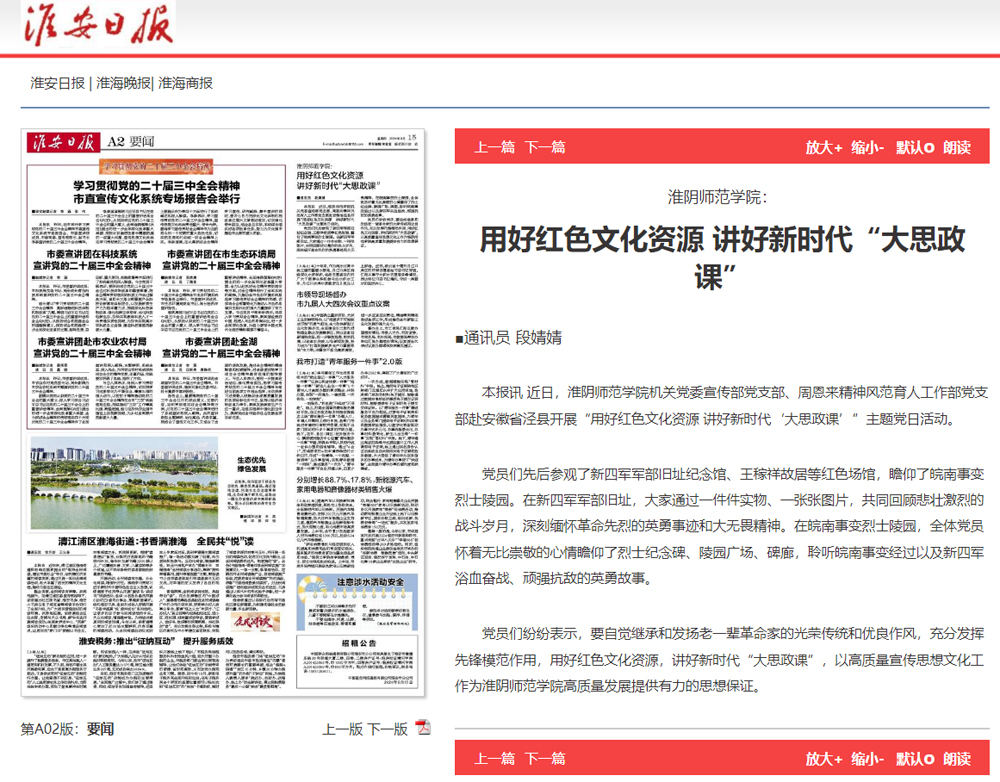
Task: Open article 清江浦区淮海街道:书香满淮海 on page
Action: (156, 541)
